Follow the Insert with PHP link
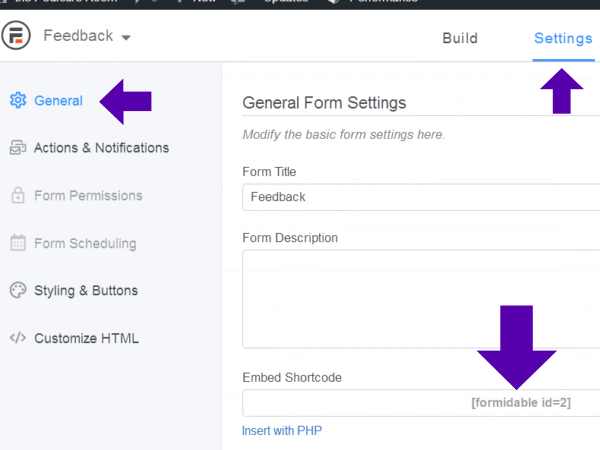600x450 pixels. coord(282,431)
